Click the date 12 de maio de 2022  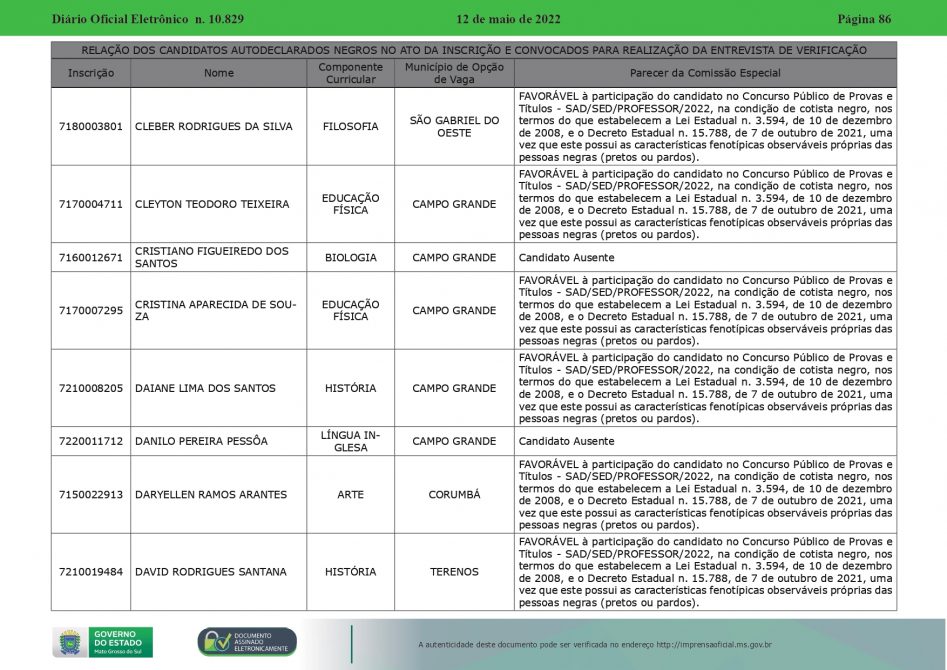click(507, 19)
